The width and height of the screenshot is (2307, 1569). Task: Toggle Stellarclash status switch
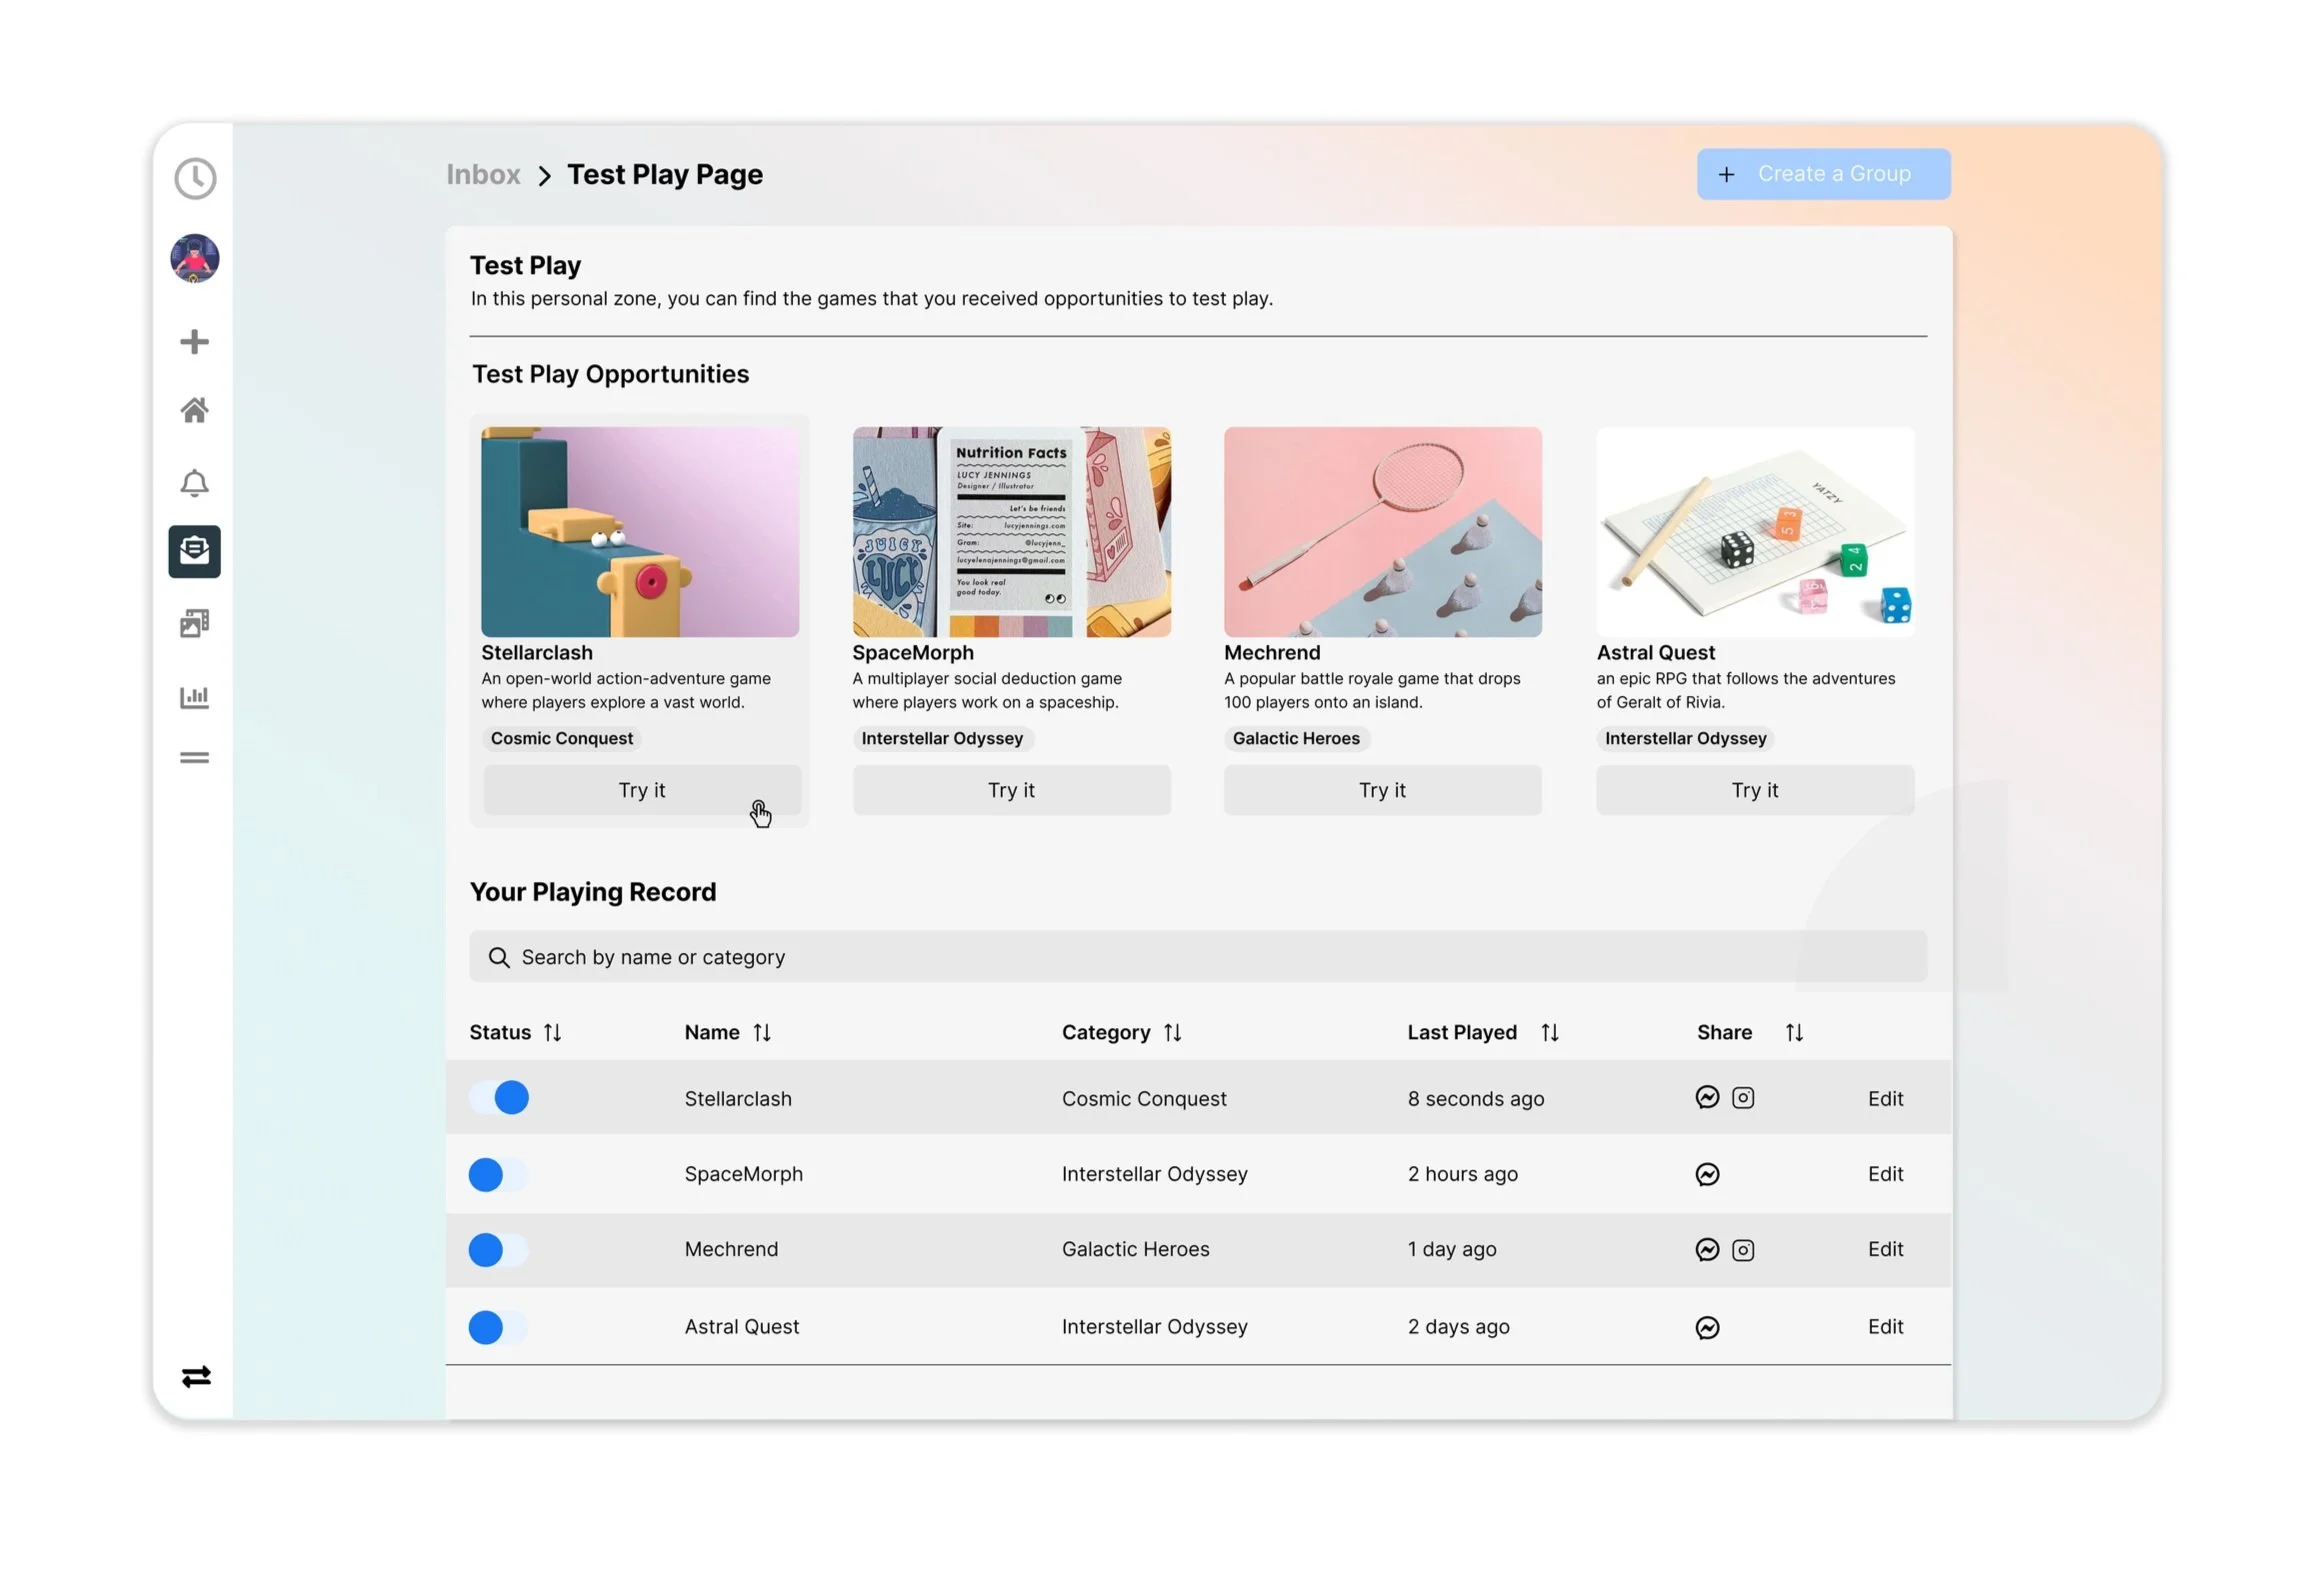[499, 1098]
